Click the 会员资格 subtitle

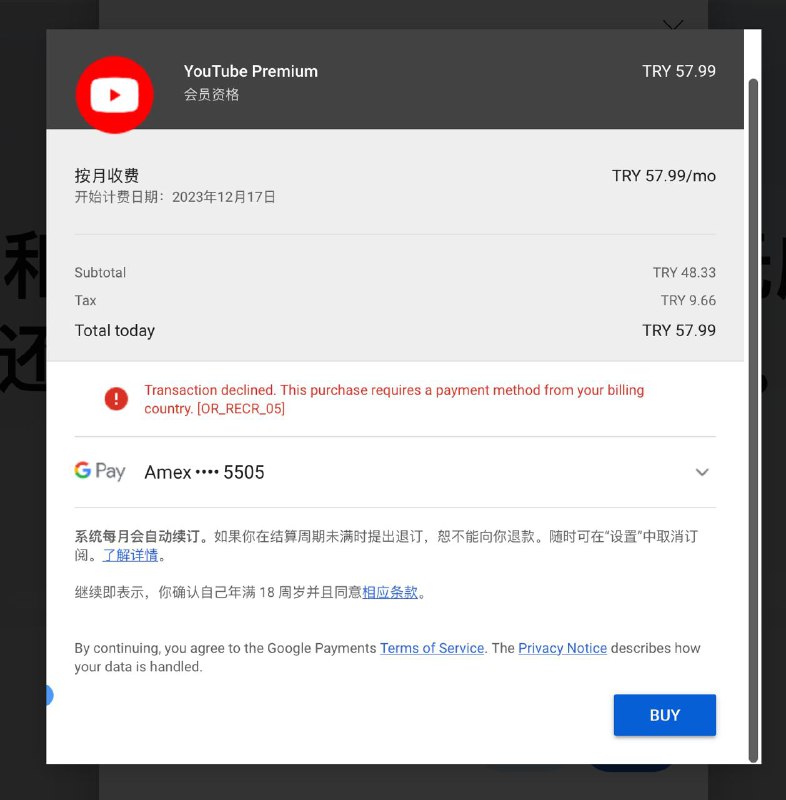211,94
